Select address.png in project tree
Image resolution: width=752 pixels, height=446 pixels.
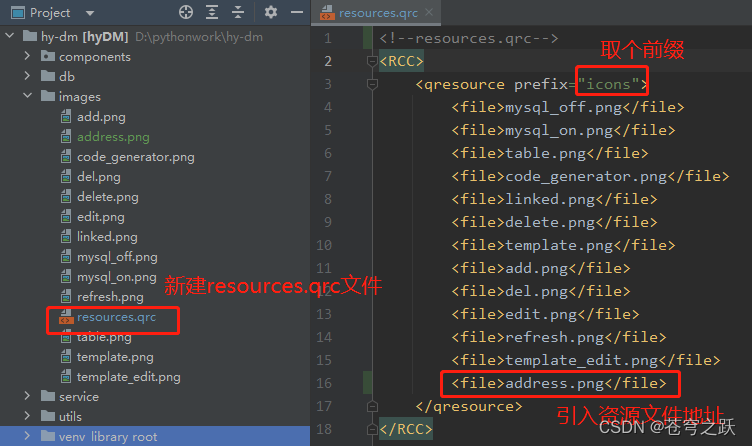click(113, 137)
